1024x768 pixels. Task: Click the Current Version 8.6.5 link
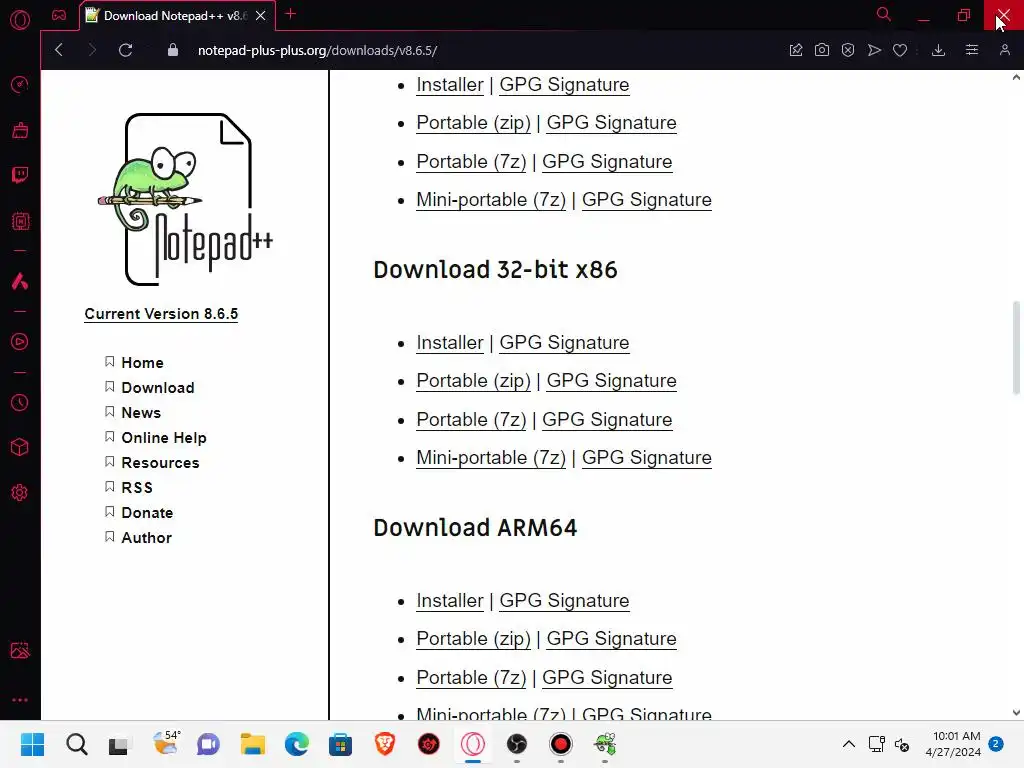click(x=161, y=314)
